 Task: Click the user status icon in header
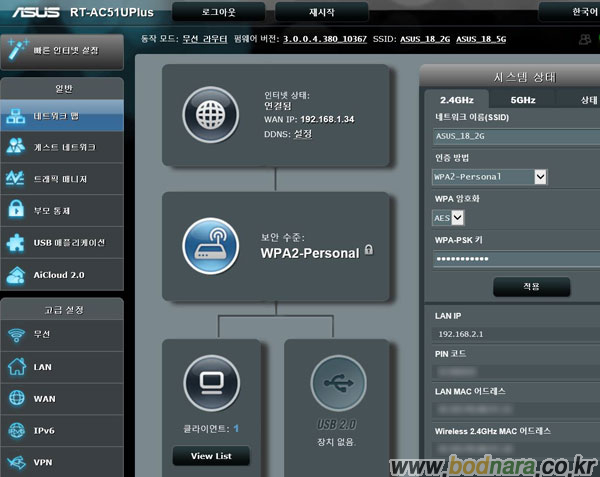pos(585,39)
